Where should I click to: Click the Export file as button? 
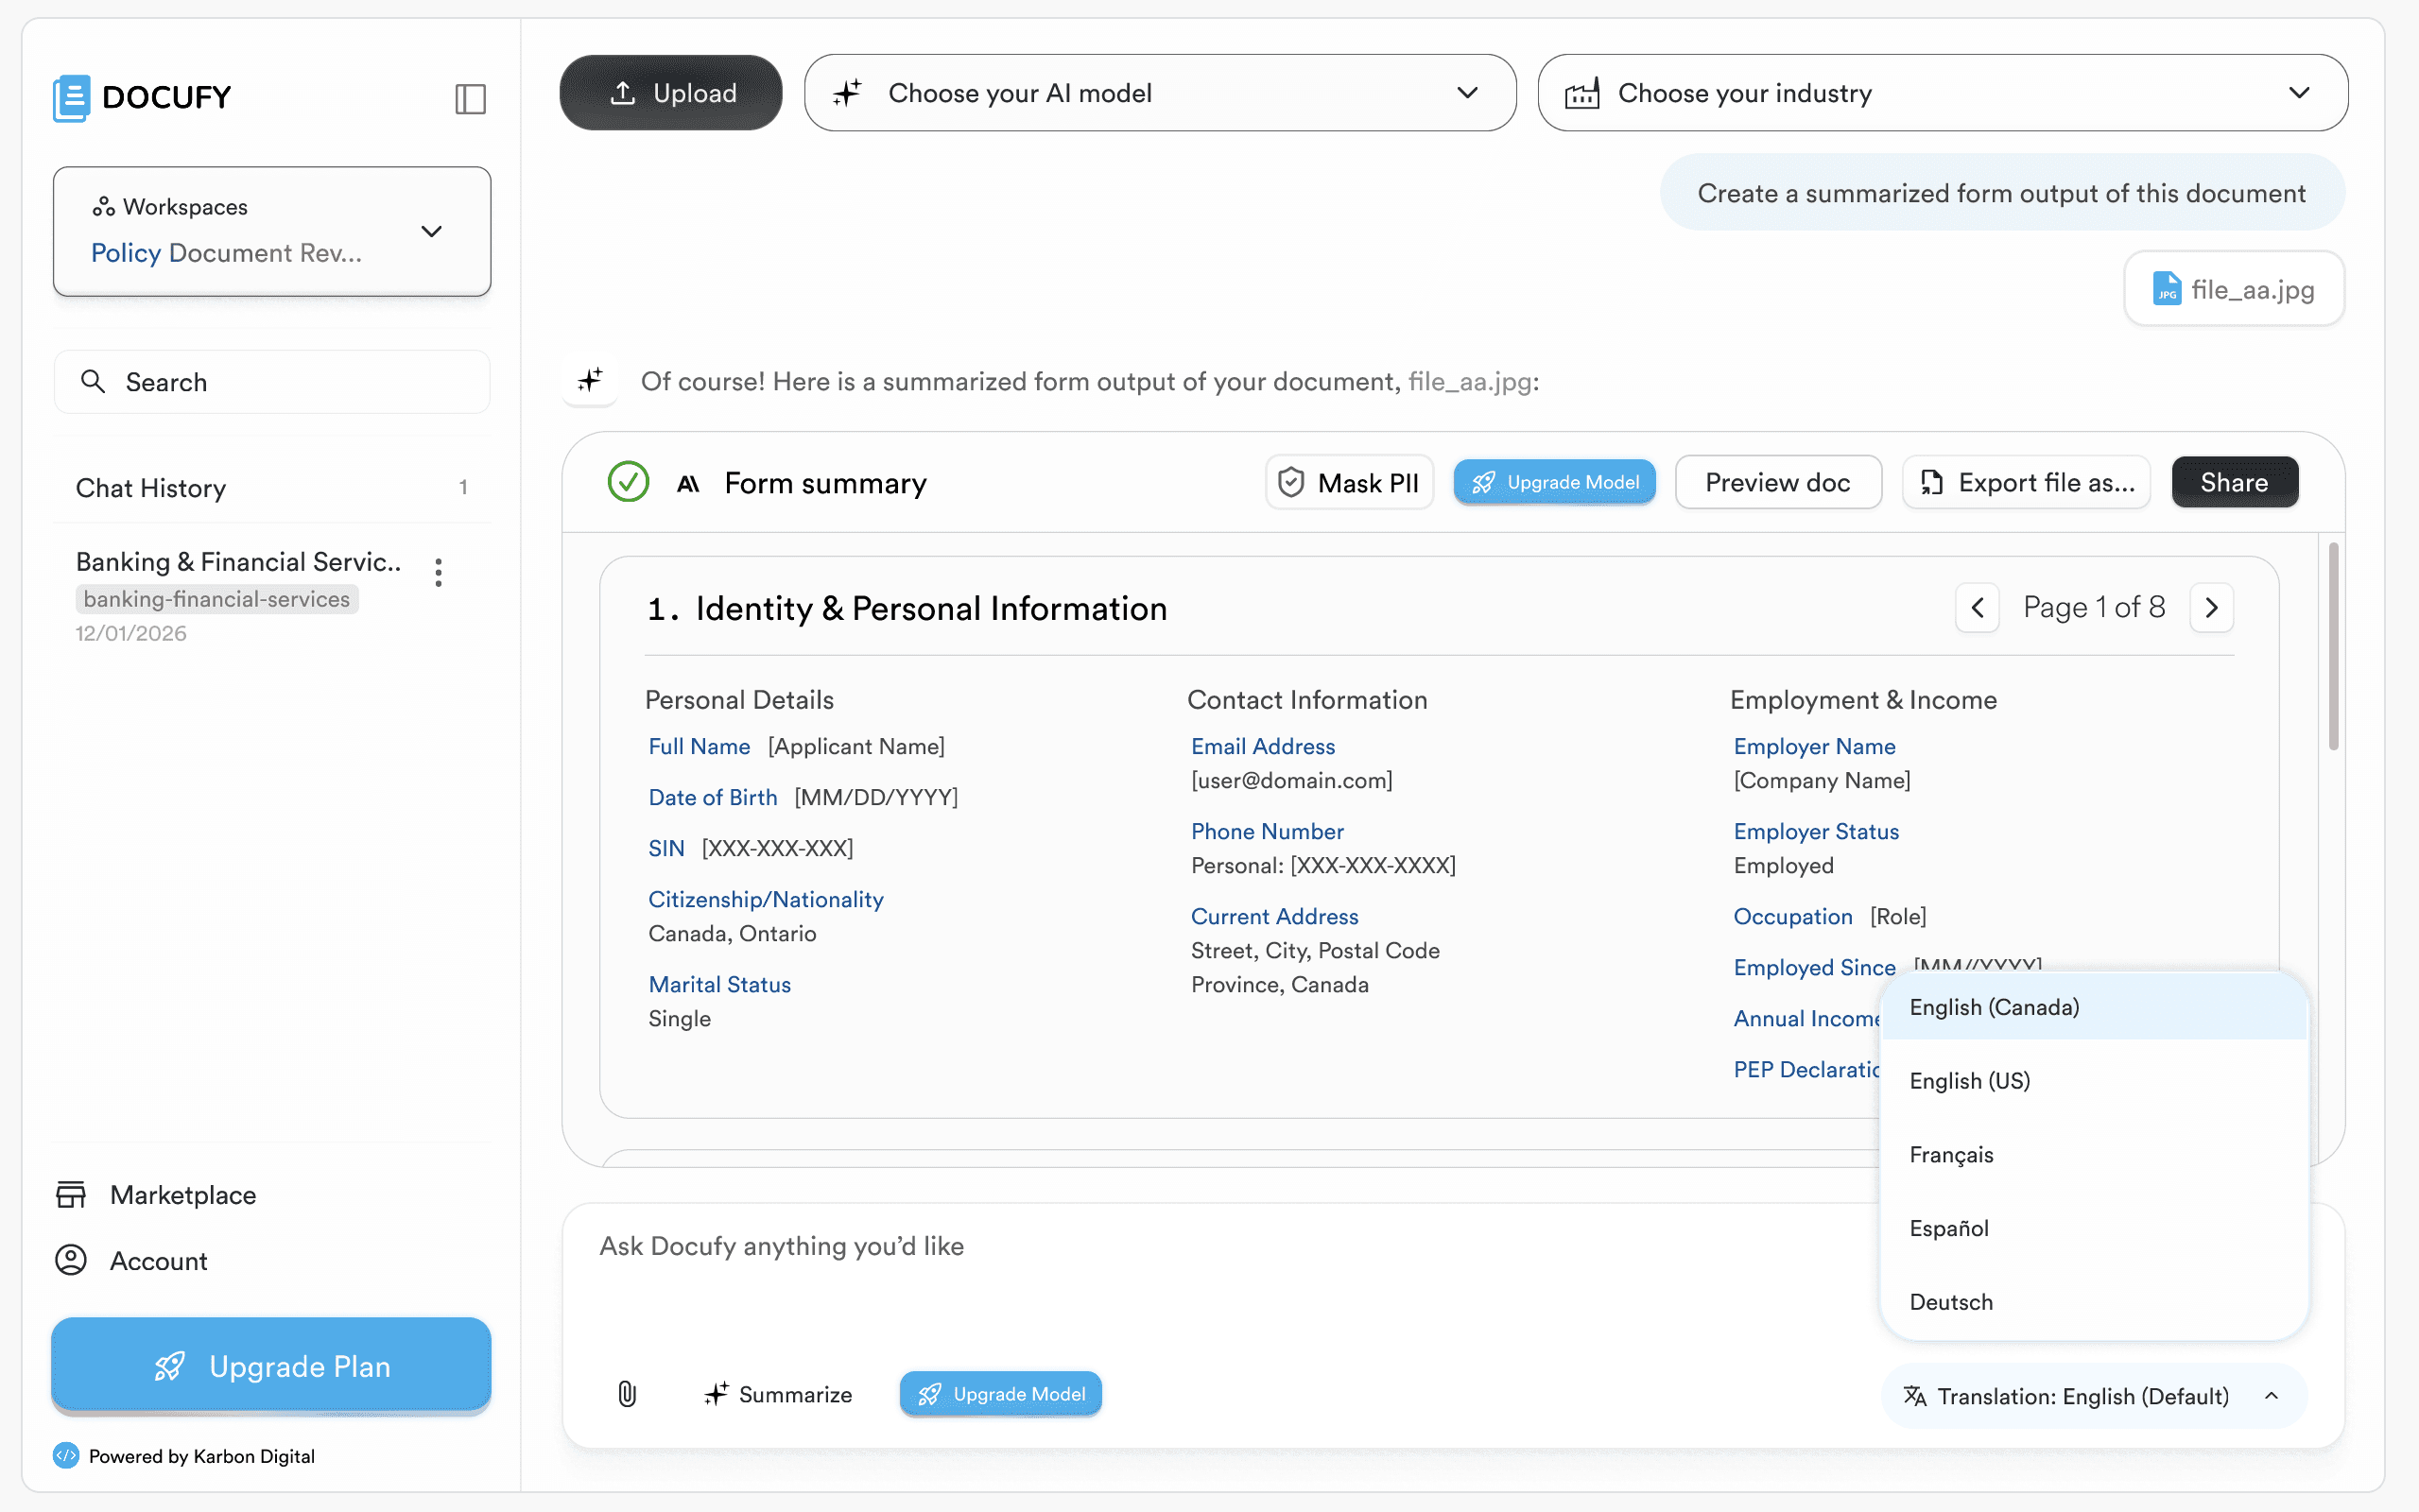[x=2026, y=483]
